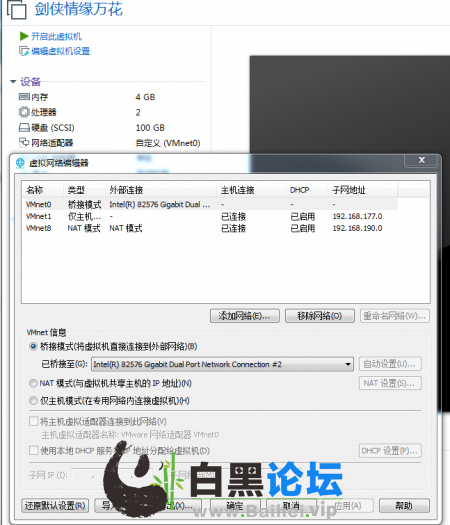Select the hard disk (SCSI) icon
The height and width of the screenshot is (525, 450).
point(24,128)
